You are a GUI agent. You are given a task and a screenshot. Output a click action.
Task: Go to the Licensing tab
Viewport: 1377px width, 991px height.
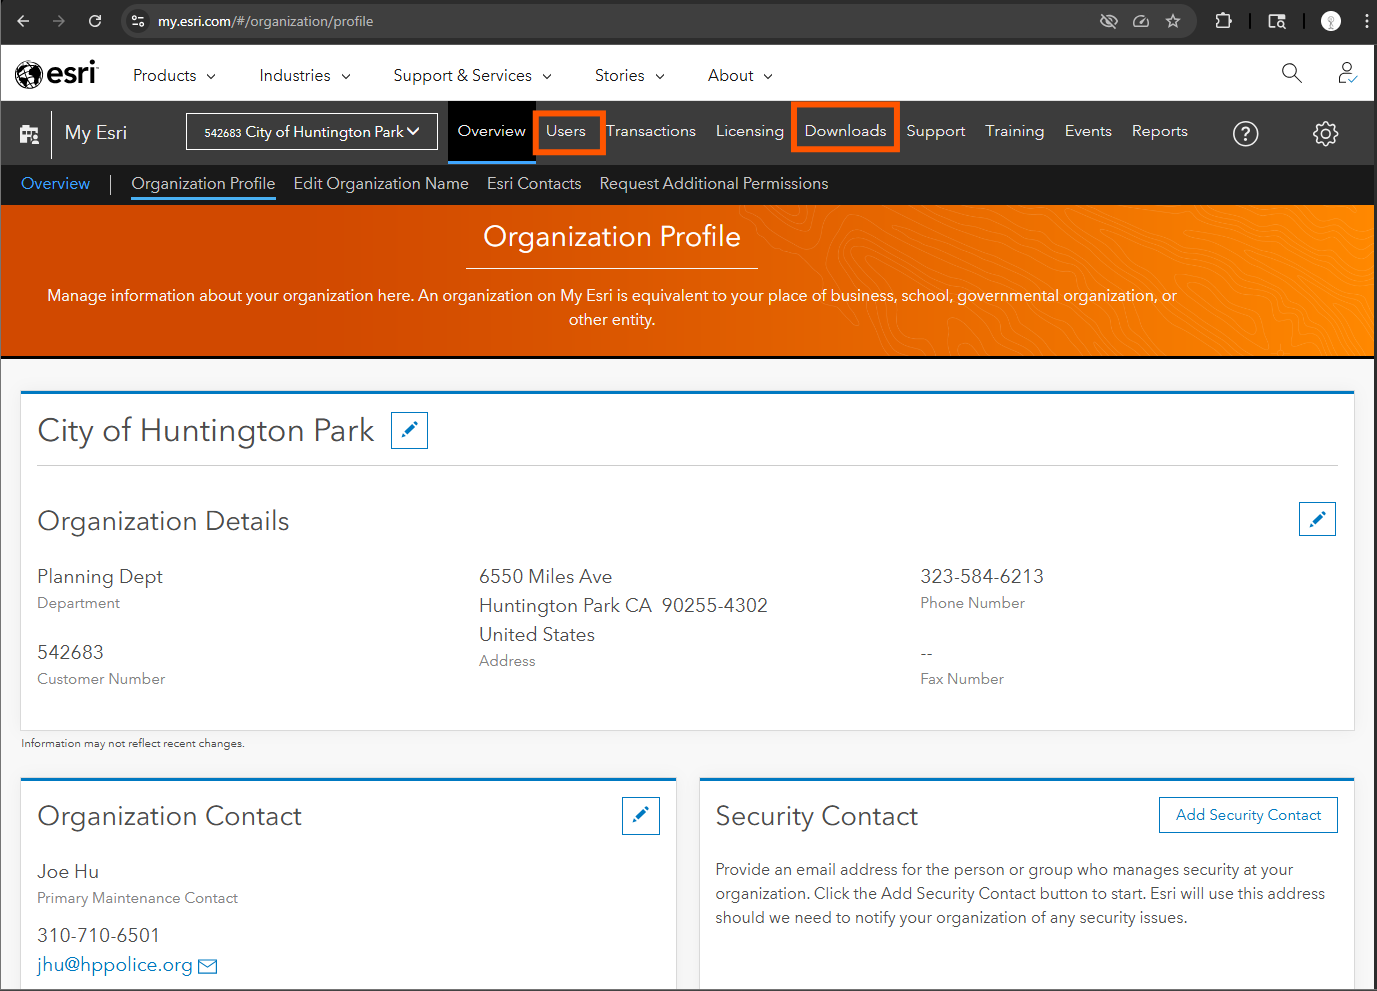[750, 131]
